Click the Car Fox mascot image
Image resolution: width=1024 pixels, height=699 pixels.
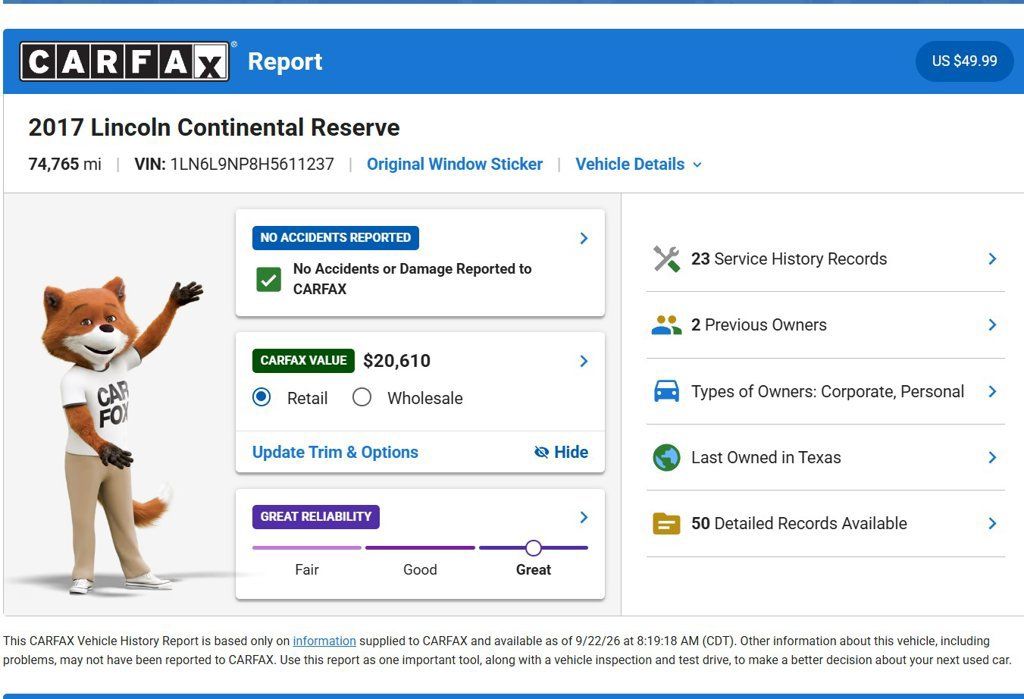click(x=121, y=434)
